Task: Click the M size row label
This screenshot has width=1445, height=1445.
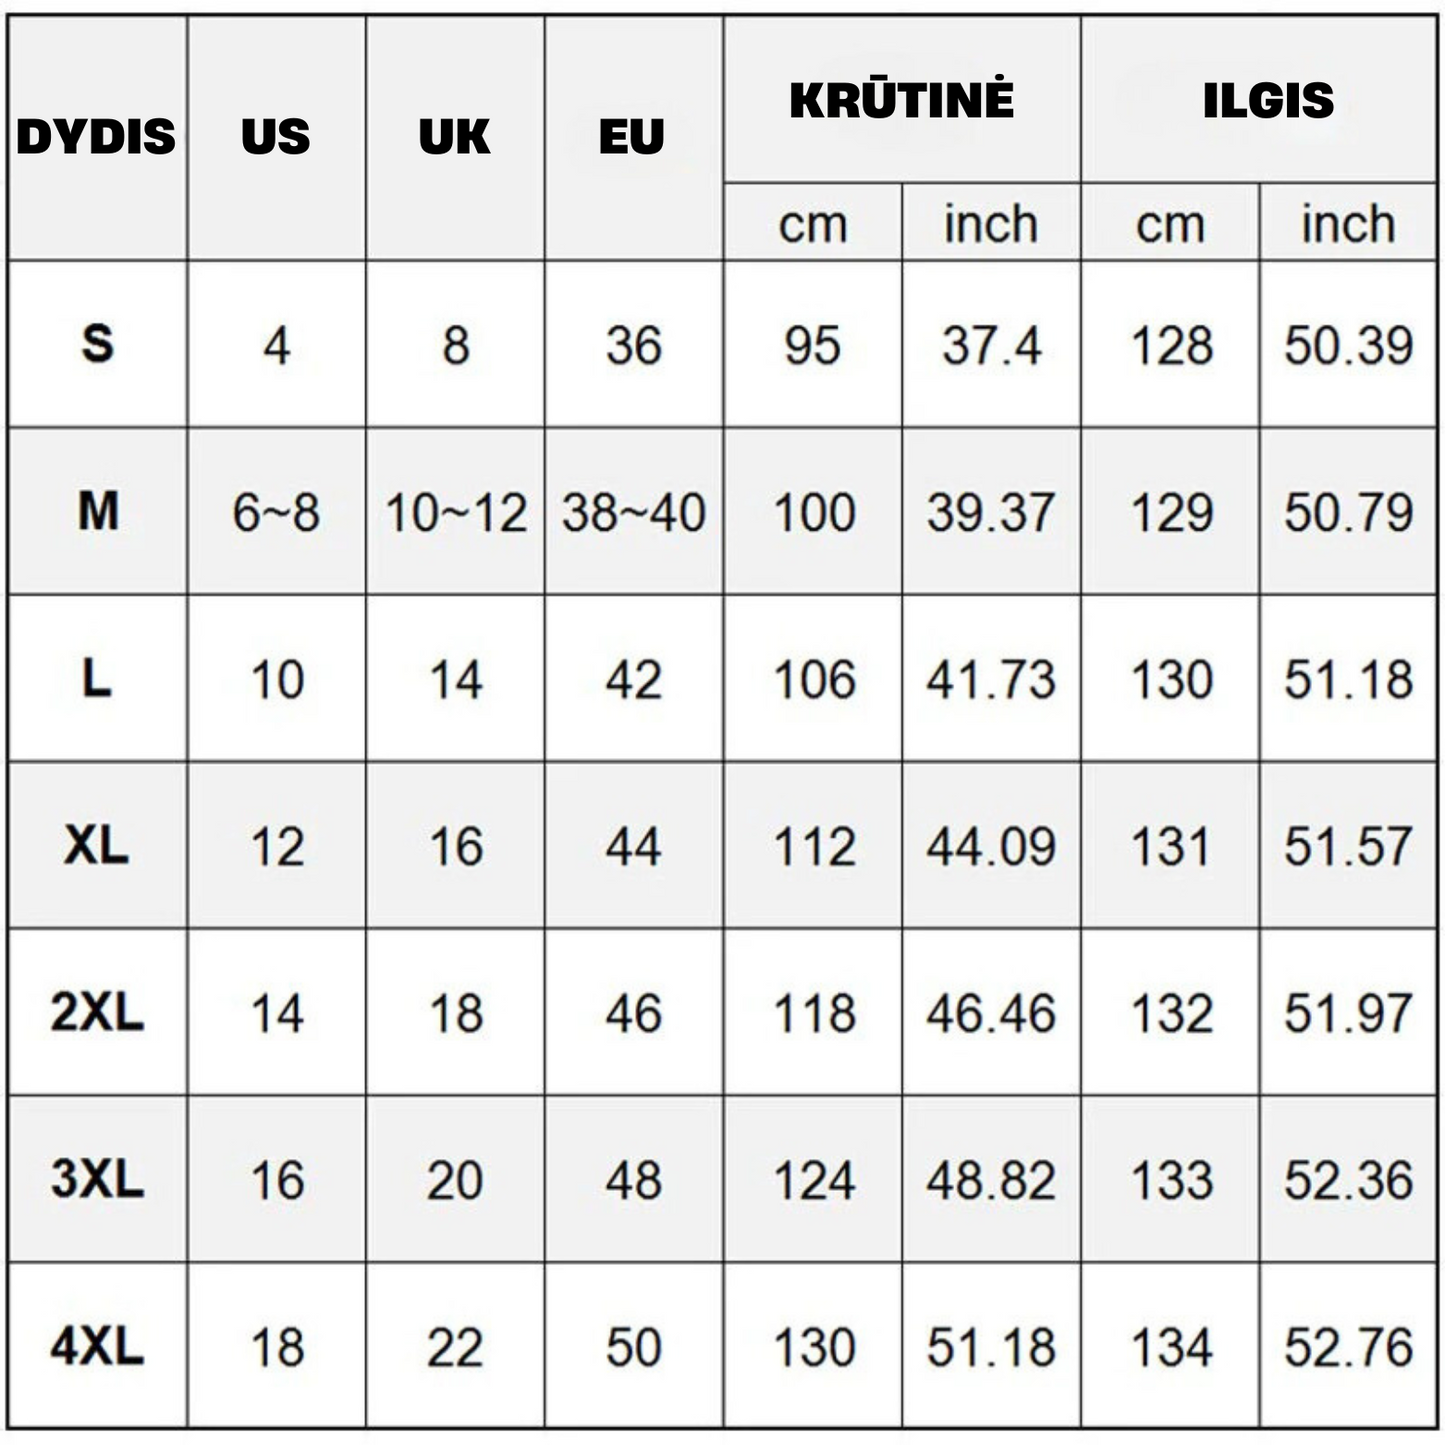Action: tap(97, 511)
